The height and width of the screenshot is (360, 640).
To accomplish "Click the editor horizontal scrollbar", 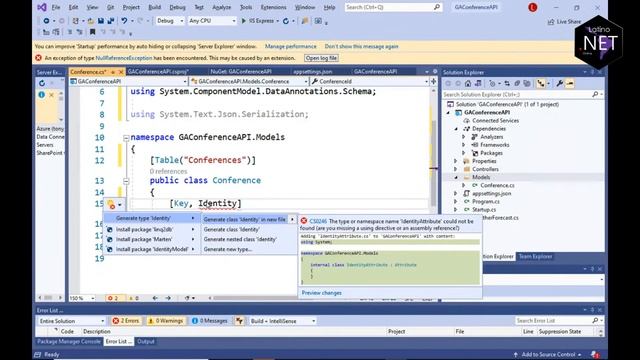I will [x=253, y=298].
